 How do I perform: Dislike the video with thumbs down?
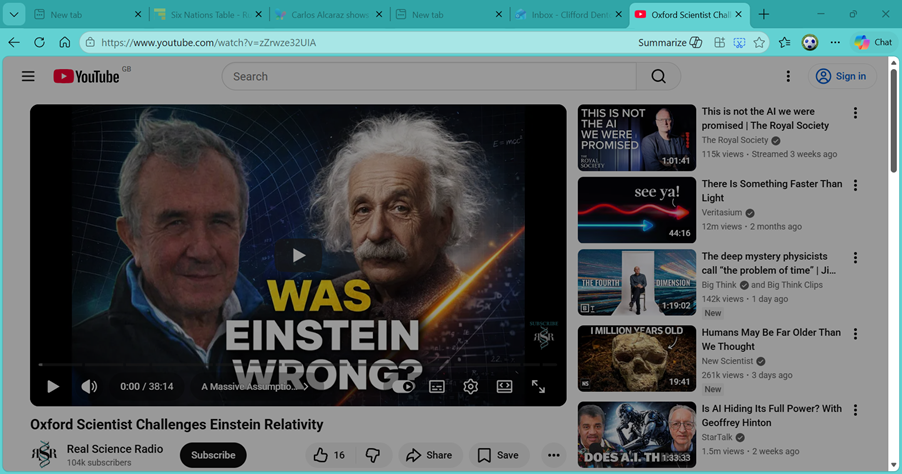(373, 455)
